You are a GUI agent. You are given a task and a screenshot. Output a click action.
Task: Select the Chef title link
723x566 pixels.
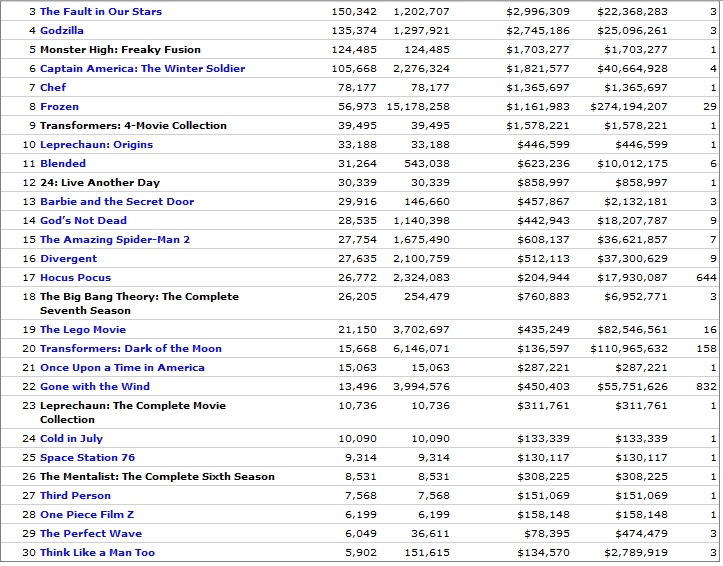click(x=53, y=88)
